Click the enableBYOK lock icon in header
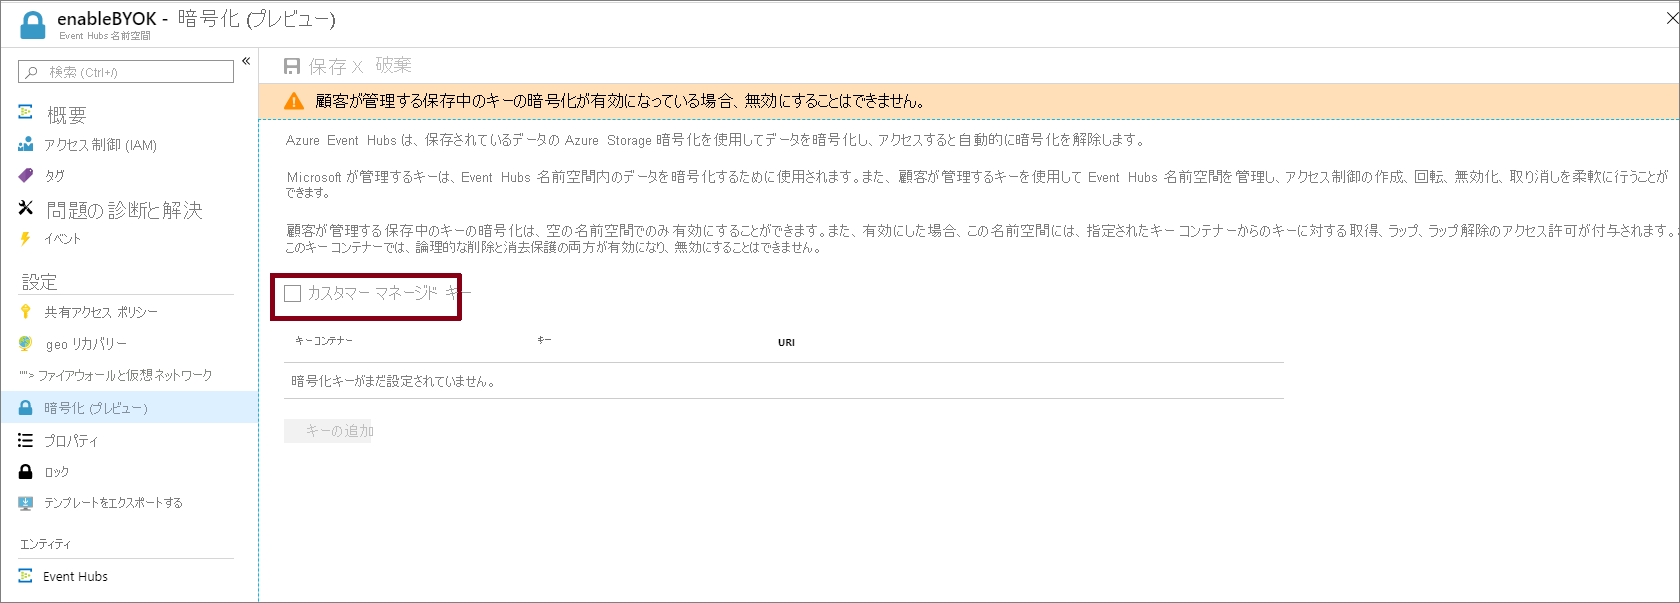This screenshot has width=1680, height=603. click(33, 25)
